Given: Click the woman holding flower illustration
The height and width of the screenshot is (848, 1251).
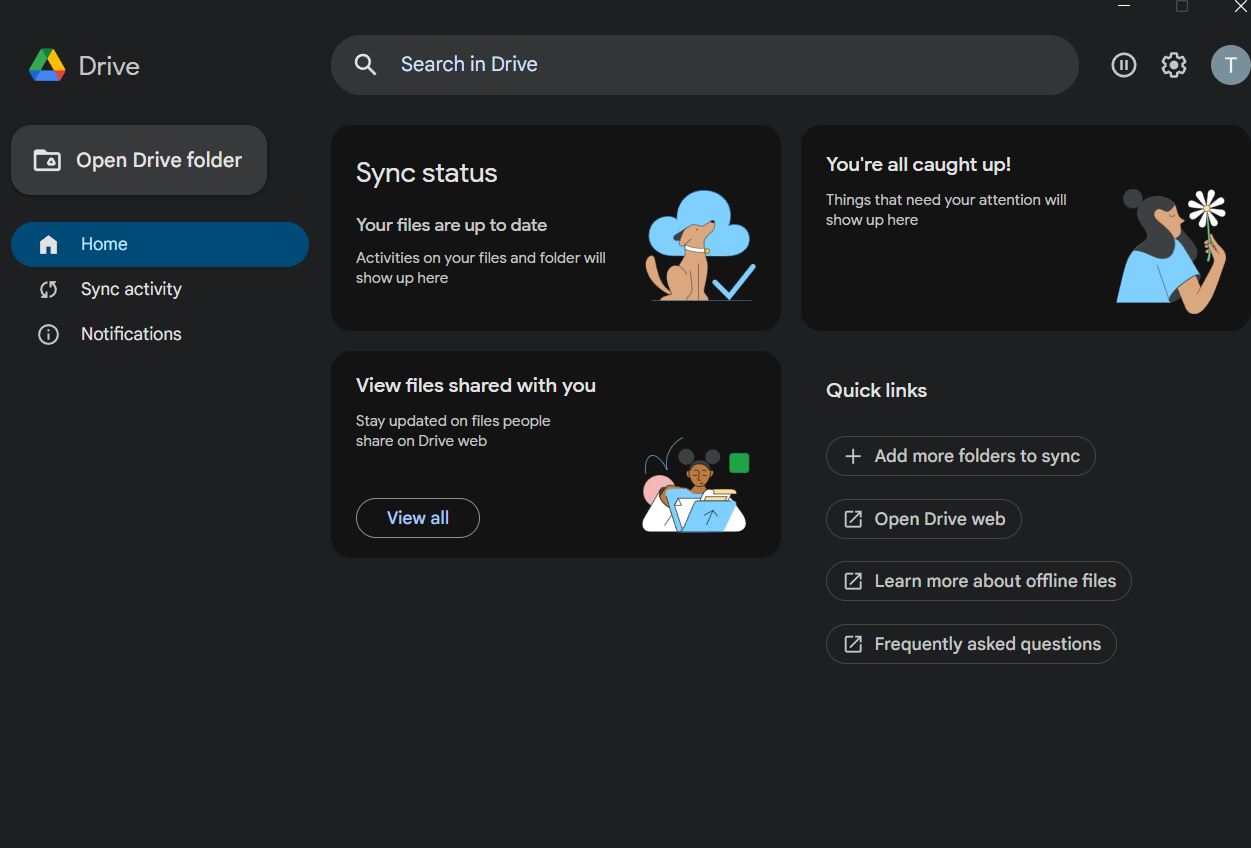Looking at the screenshot, I should (1173, 250).
